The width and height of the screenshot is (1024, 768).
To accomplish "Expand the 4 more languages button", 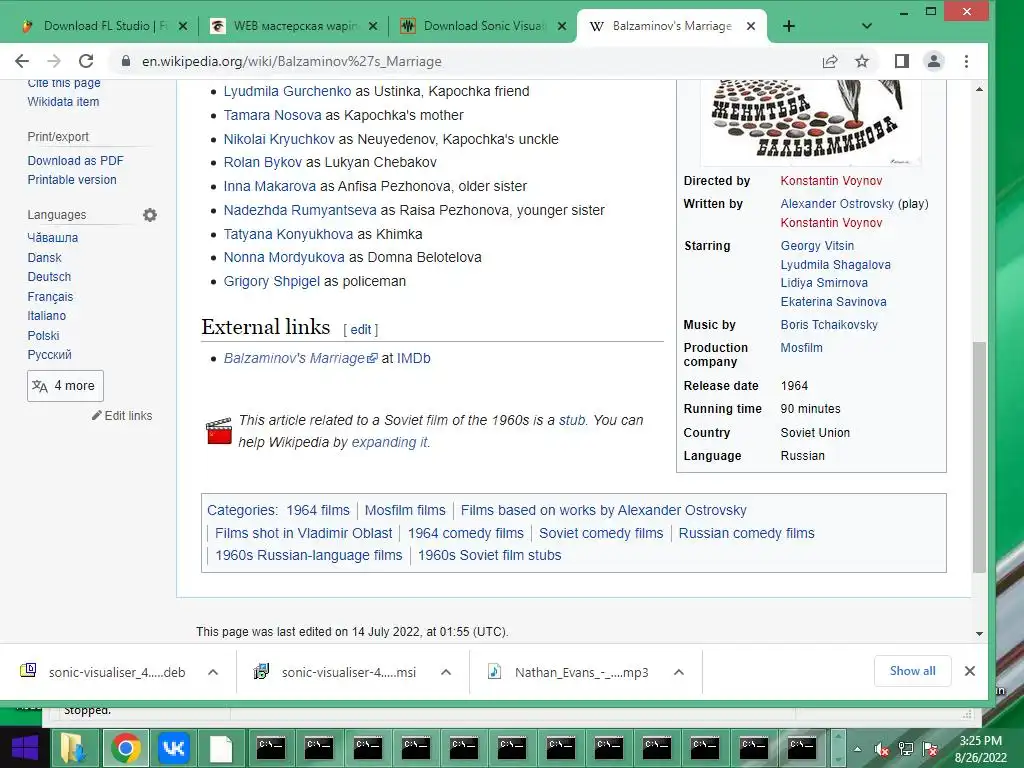I will [x=65, y=386].
